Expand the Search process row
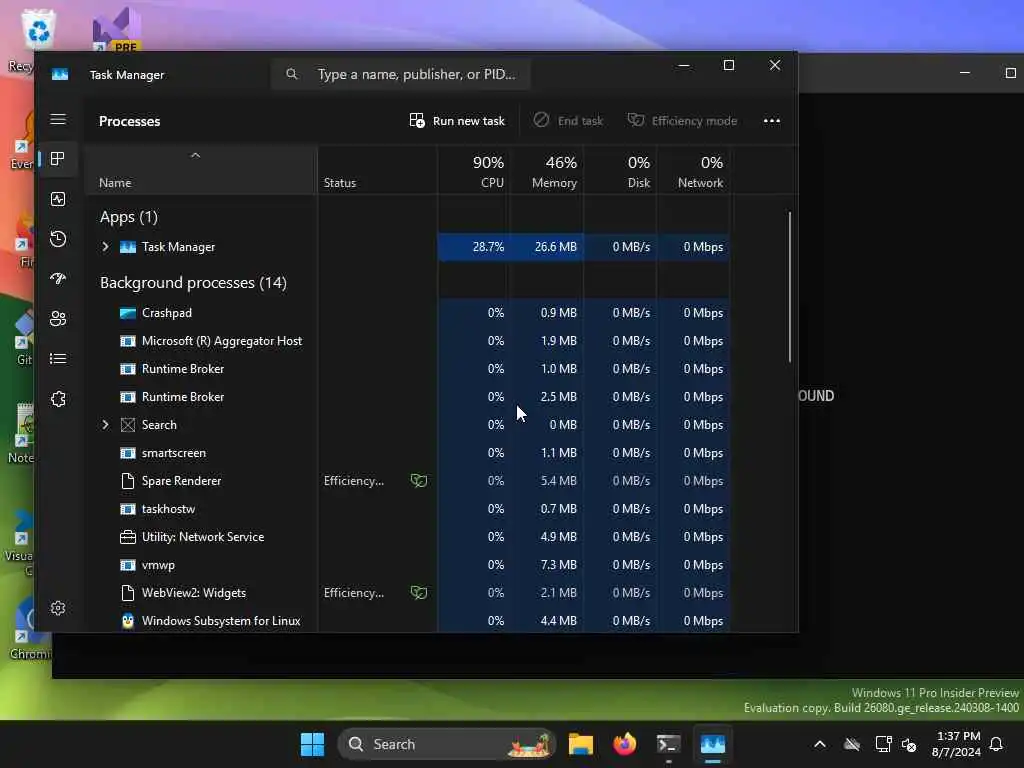The image size is (1024, 768). coord(105,424)
